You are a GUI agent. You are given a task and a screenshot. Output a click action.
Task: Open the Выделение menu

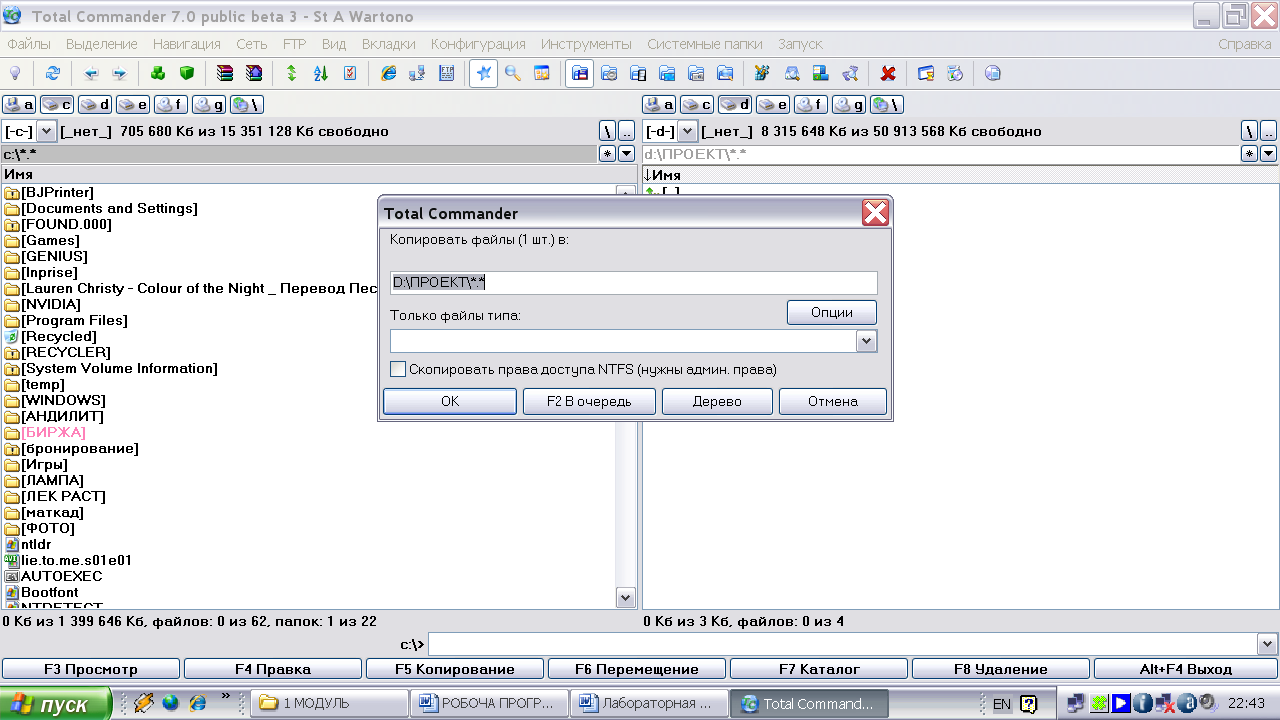tap(102, 44)
